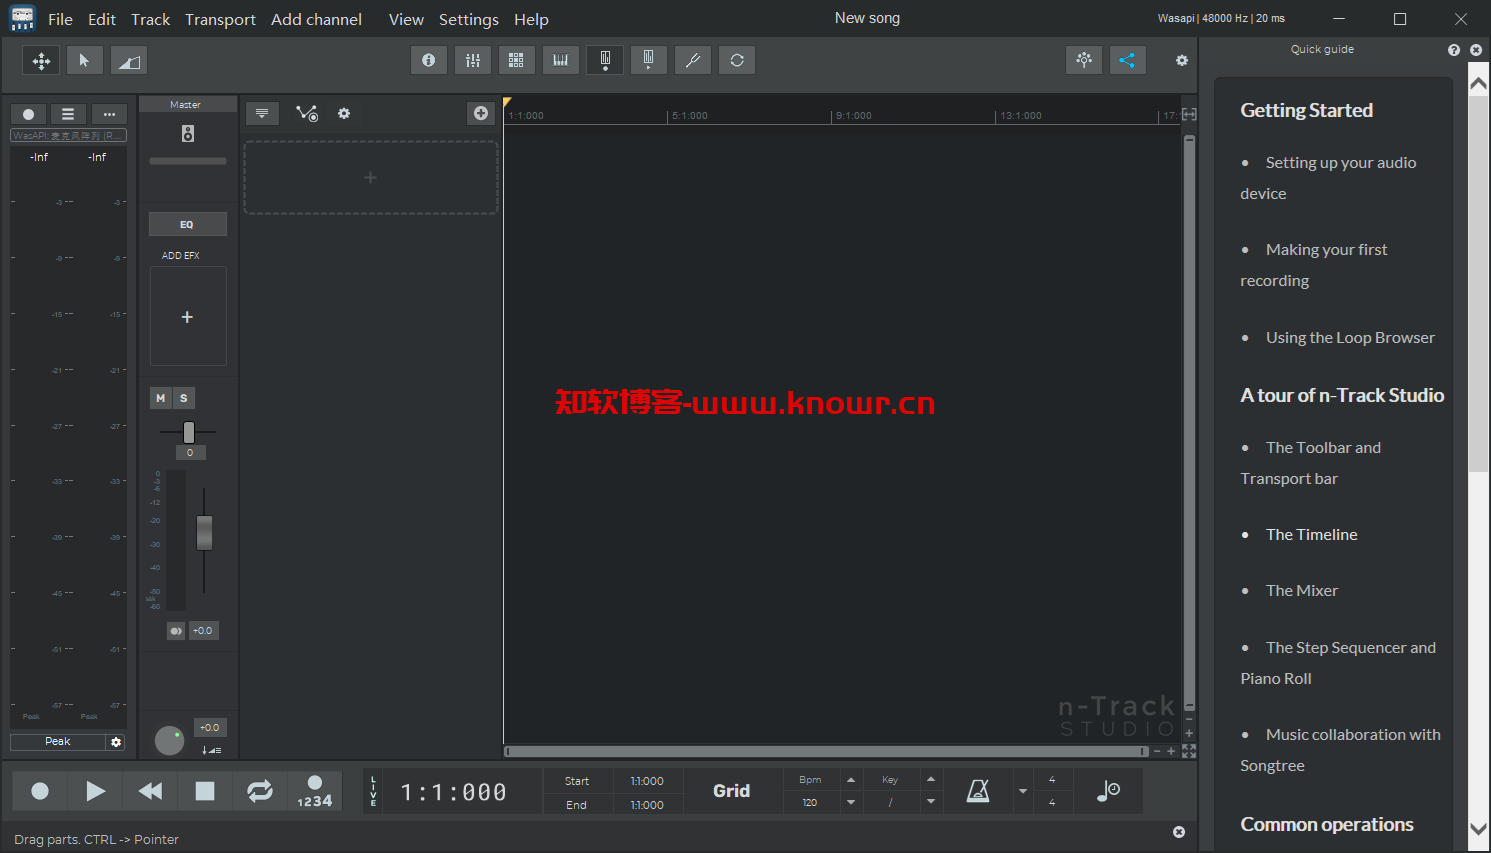This screenshot has height=853, width=1491.
Task: Toggle the 1234 count-in record button
Action: pyautogui.click(x=314, y=791)
